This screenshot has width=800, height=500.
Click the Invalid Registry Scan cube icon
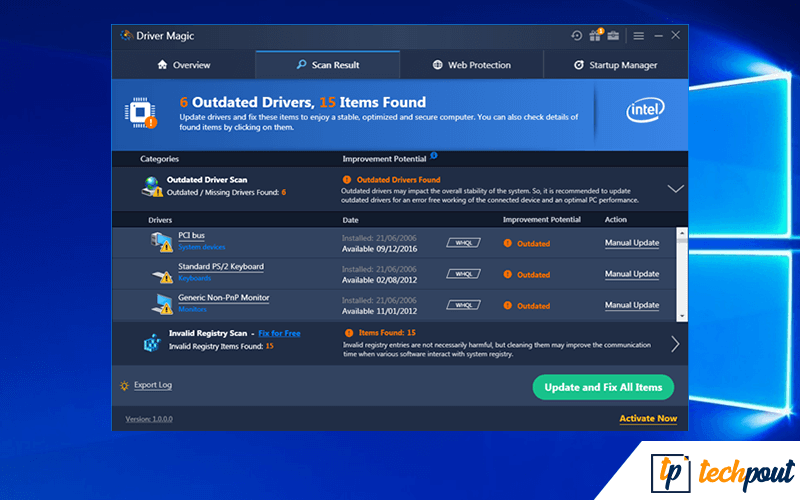[152, 343]
